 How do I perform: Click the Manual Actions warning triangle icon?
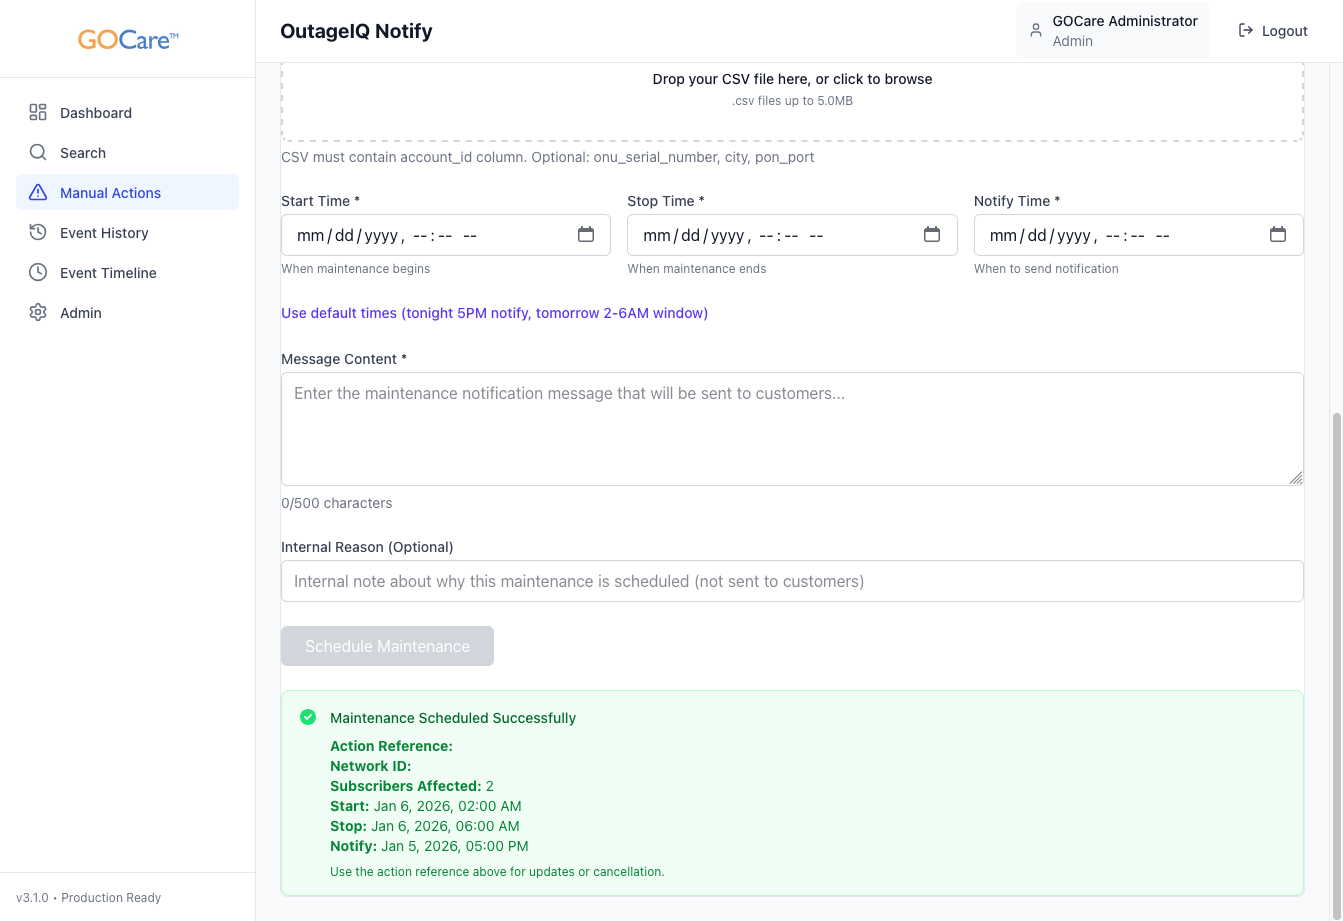38,193
